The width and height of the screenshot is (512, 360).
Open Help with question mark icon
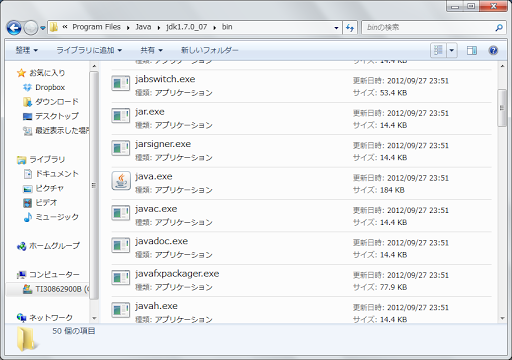pyautogui.click(x=493, y=50)
